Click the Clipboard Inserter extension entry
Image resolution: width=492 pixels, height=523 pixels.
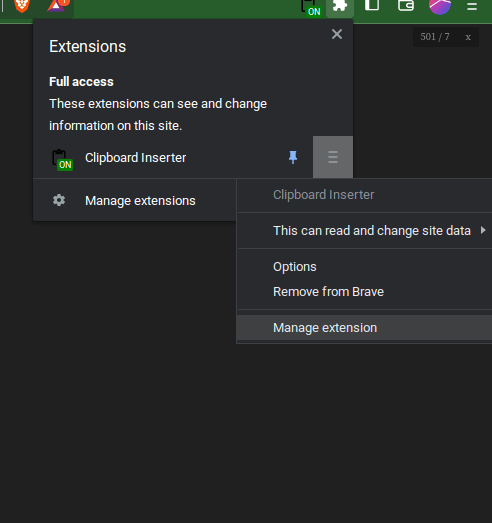135,157
